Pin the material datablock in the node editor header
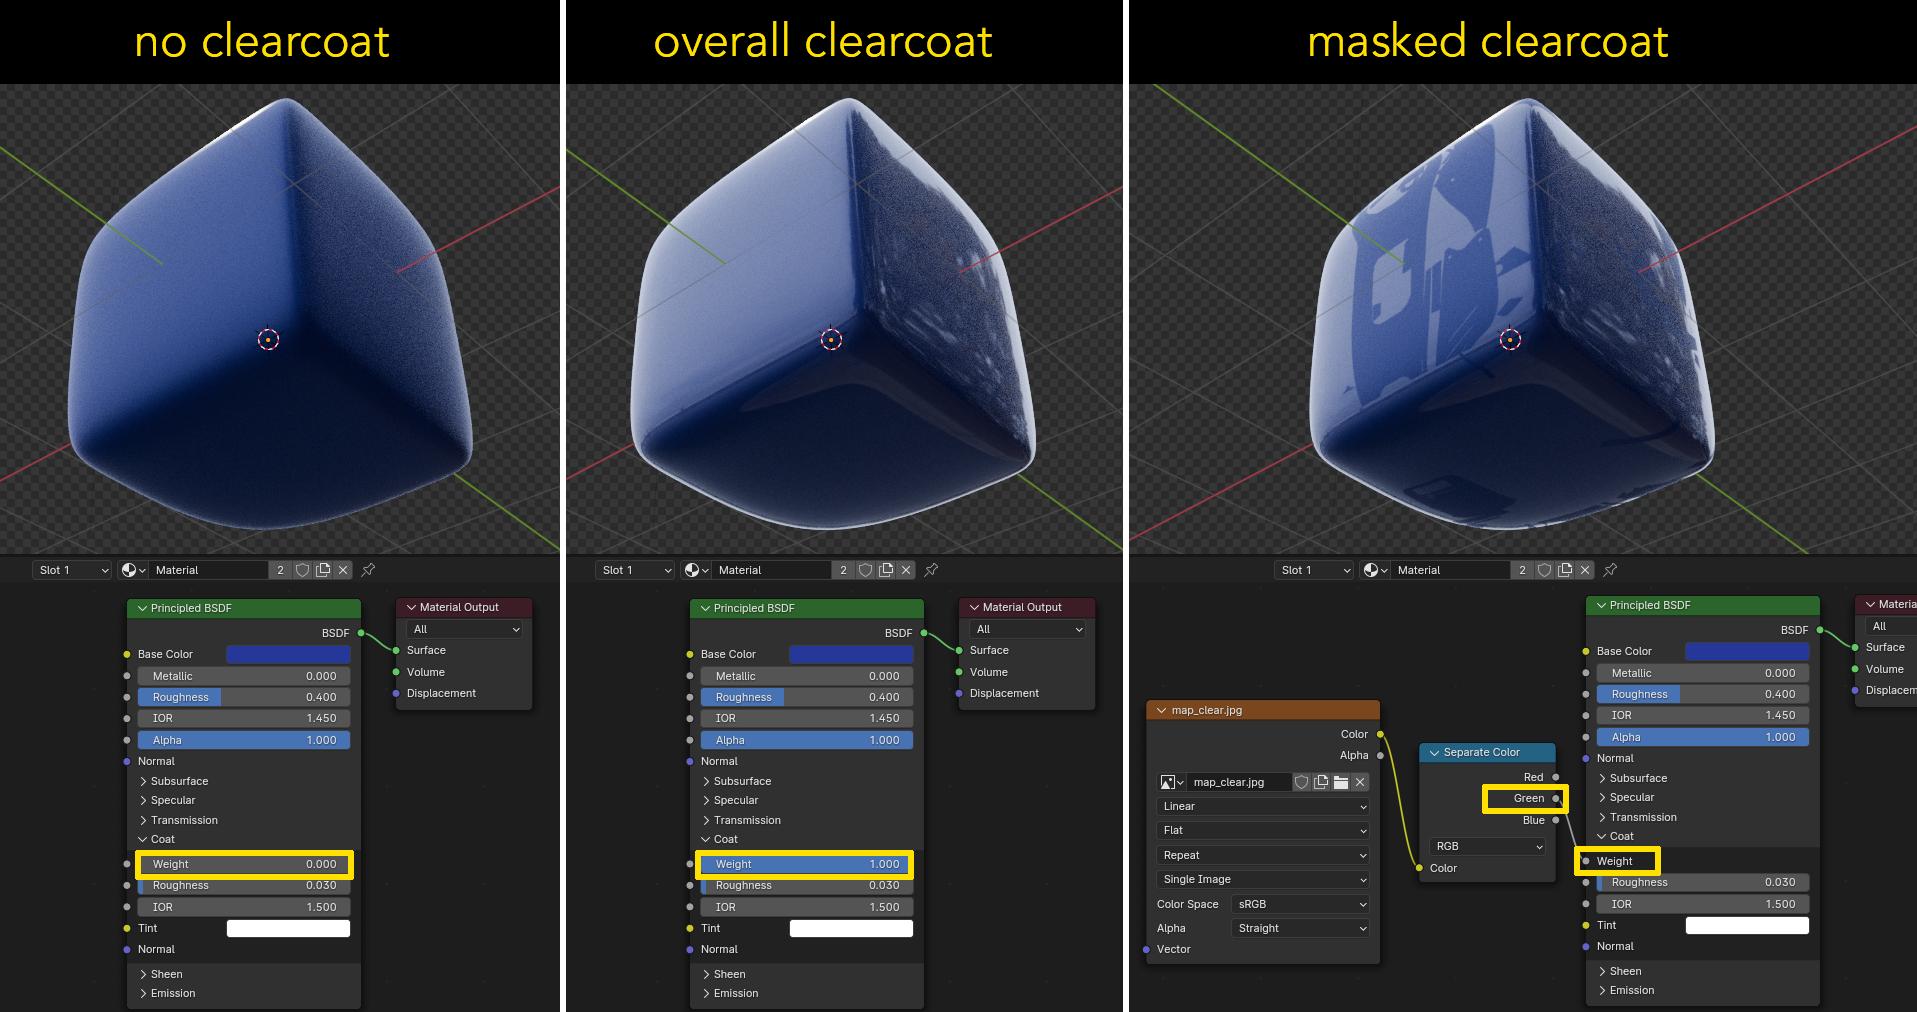The width and height of the screenshot is (1917, 1012). point(368,569)
